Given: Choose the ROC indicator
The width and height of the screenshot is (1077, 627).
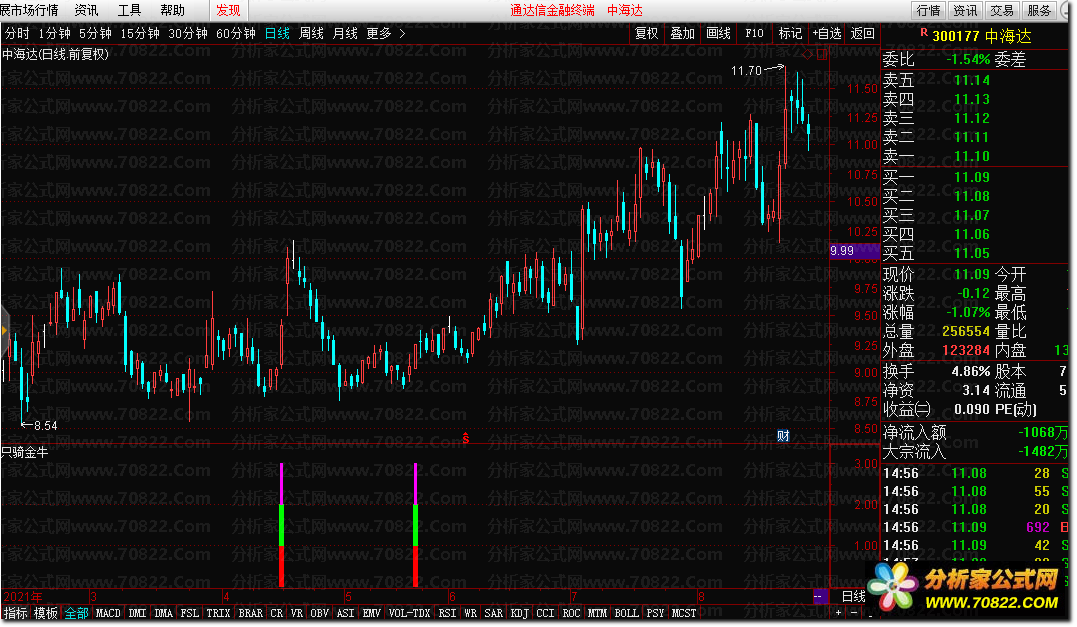Looking at the screenshot, I should coord(571,613).
